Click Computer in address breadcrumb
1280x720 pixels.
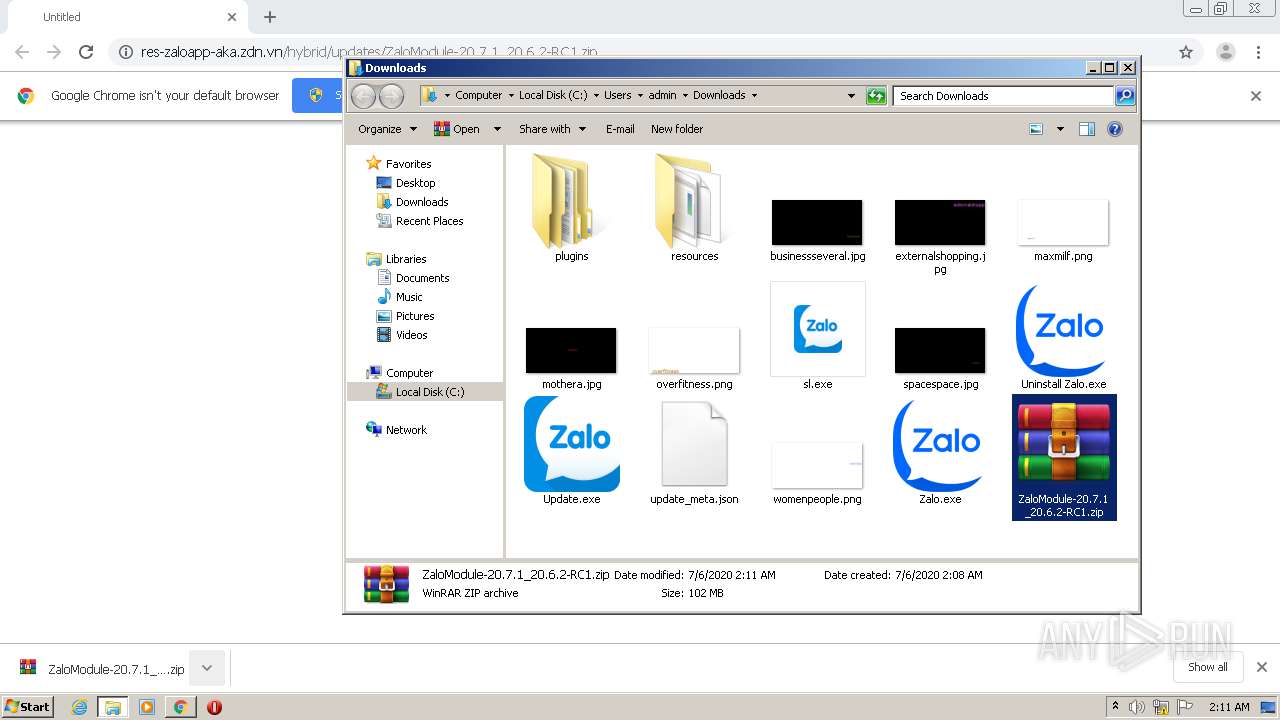point(478,96)
